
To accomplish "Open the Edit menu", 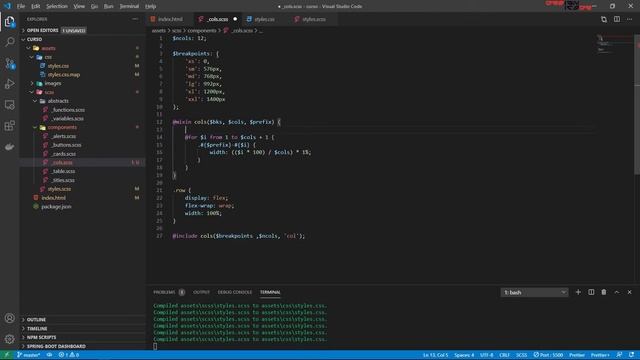I will tap(36, 6).
